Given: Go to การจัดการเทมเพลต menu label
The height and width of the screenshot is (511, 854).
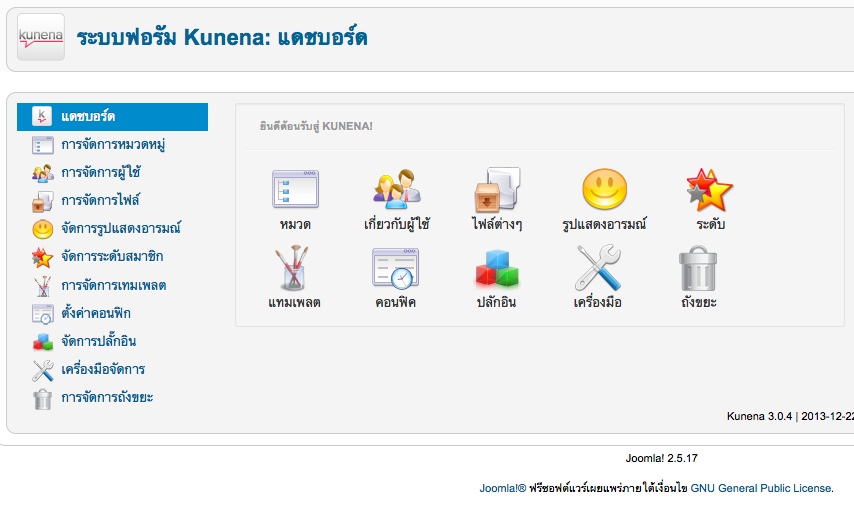Looking at the screenshot, I should coord(113,285).
